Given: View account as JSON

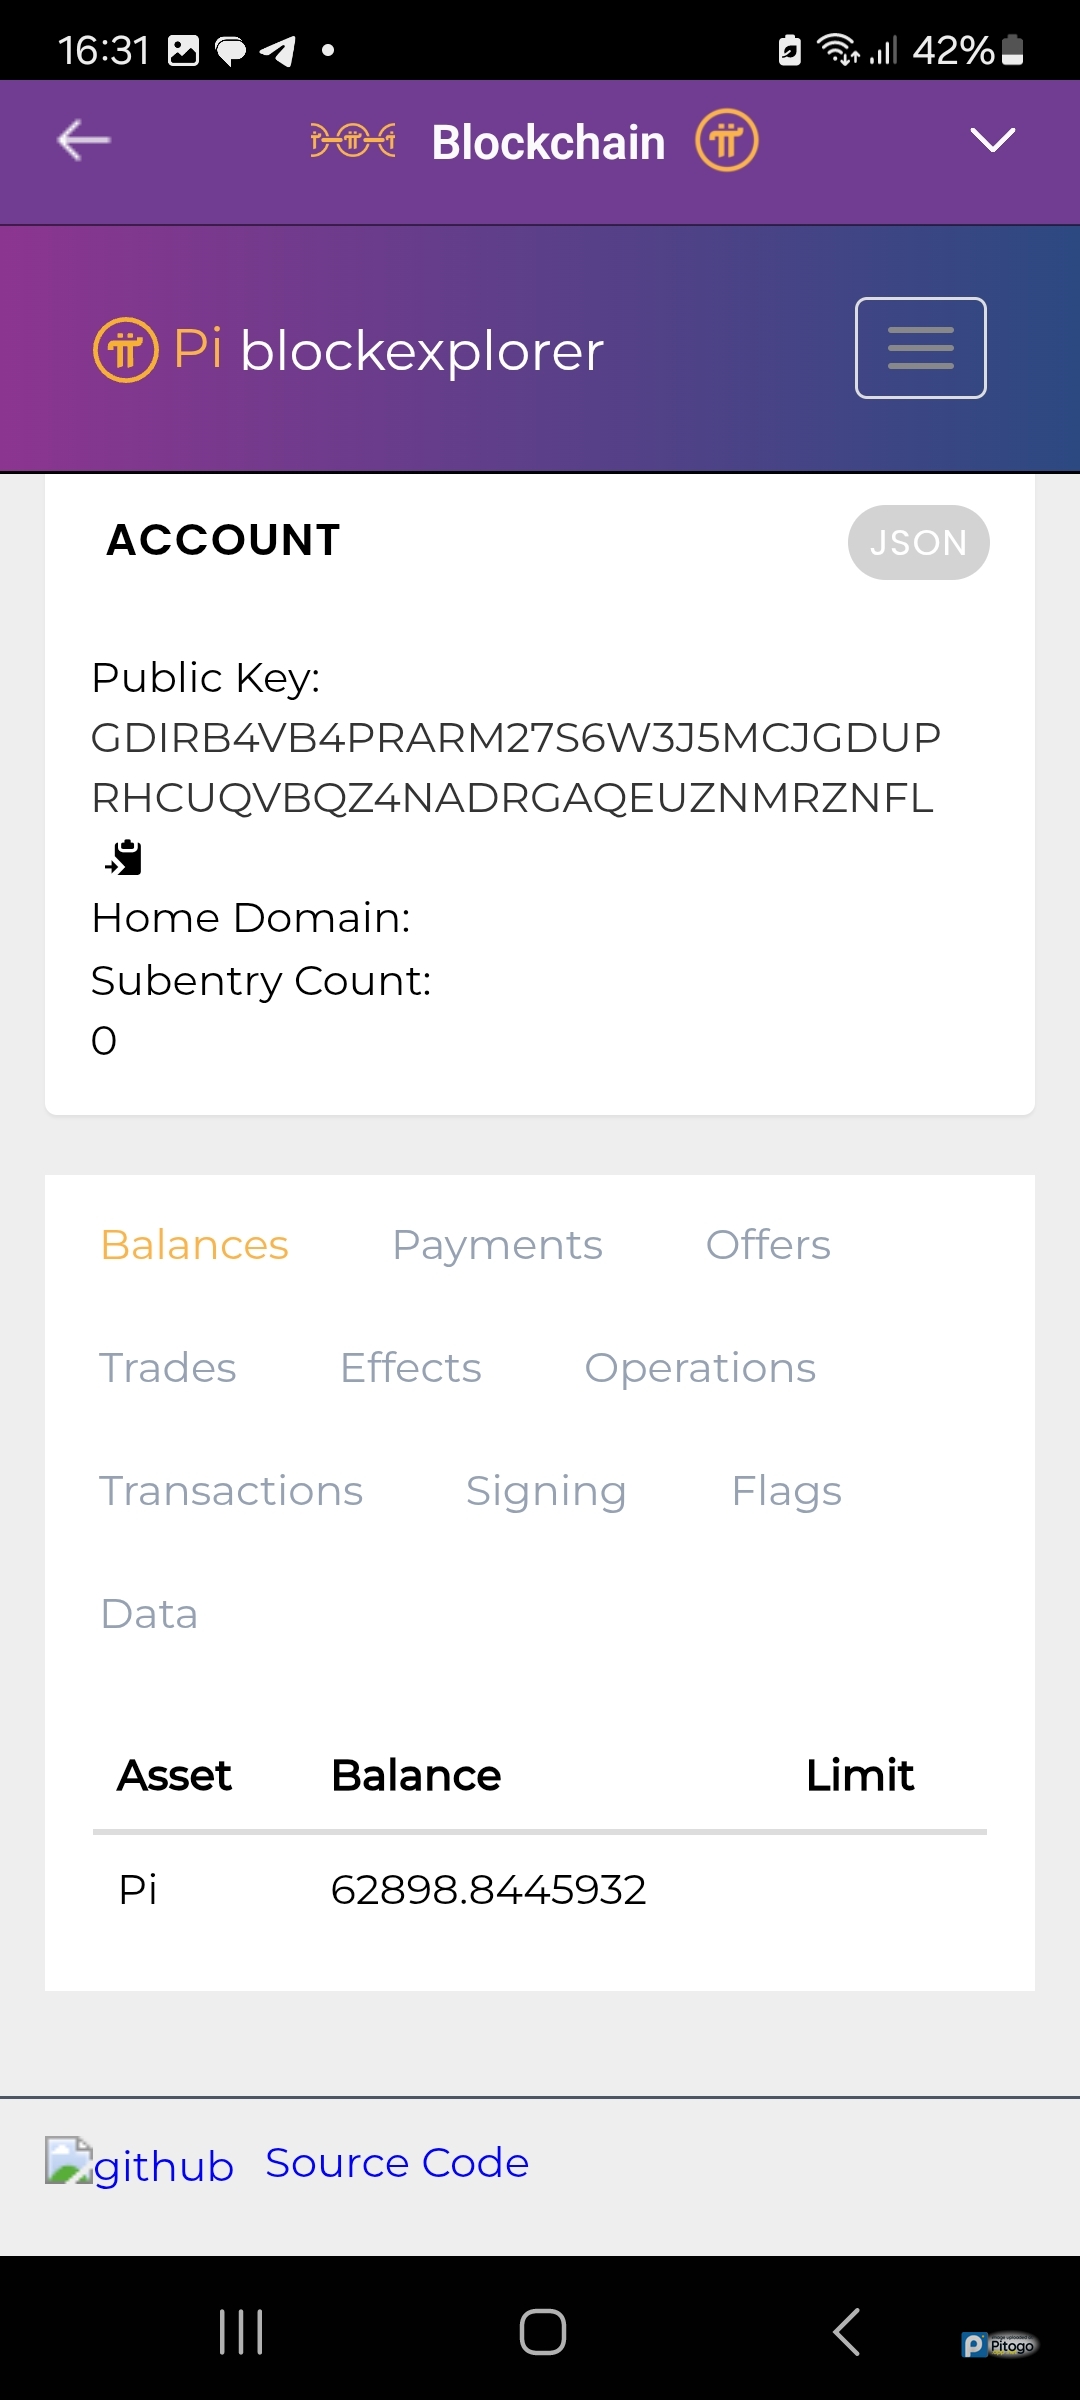Looking at the screenshot, I should tap(918, 542).
